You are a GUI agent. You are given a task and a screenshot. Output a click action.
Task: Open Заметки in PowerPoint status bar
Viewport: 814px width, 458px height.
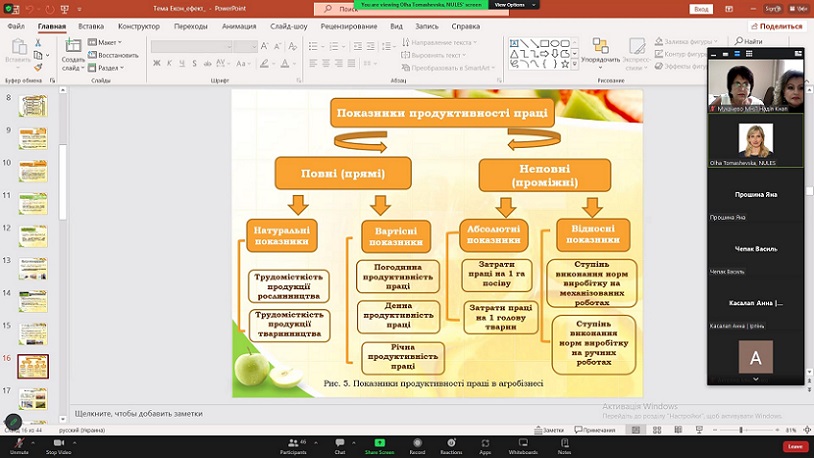549,430
